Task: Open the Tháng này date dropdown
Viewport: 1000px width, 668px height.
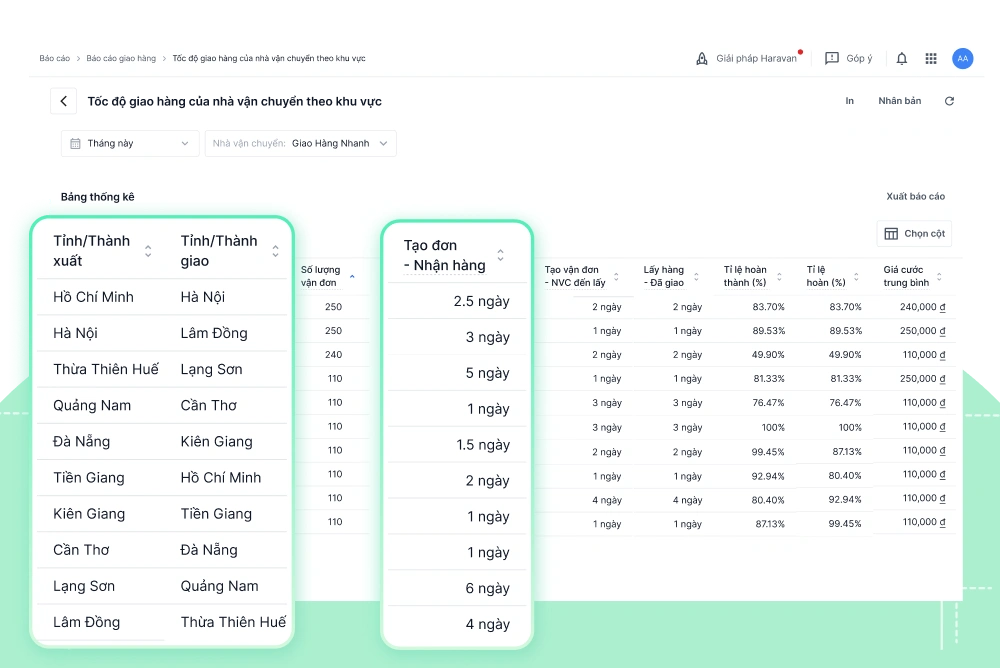Action: point(130,144)
